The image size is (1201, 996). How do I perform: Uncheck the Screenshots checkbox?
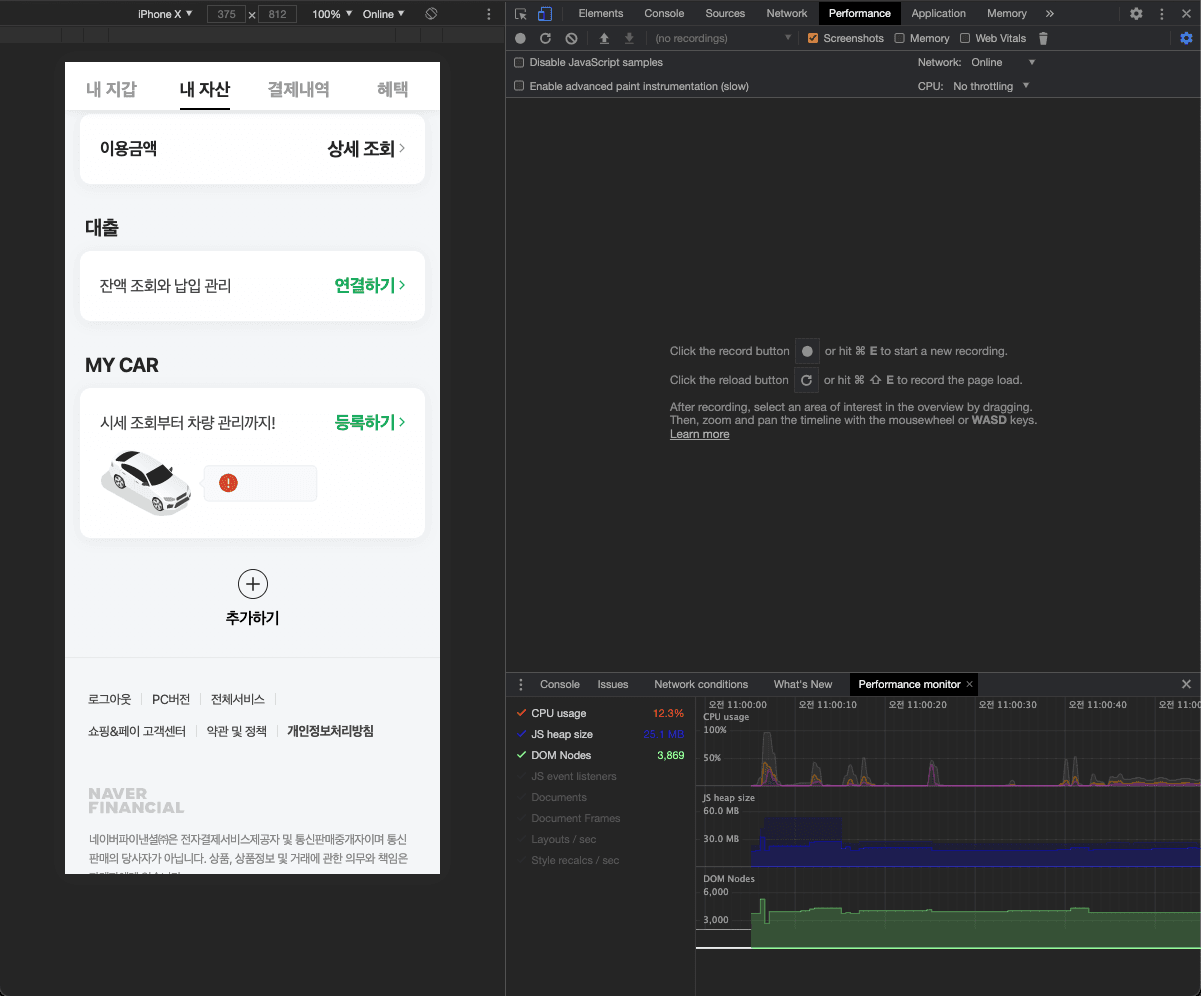[x=813, y=38]
